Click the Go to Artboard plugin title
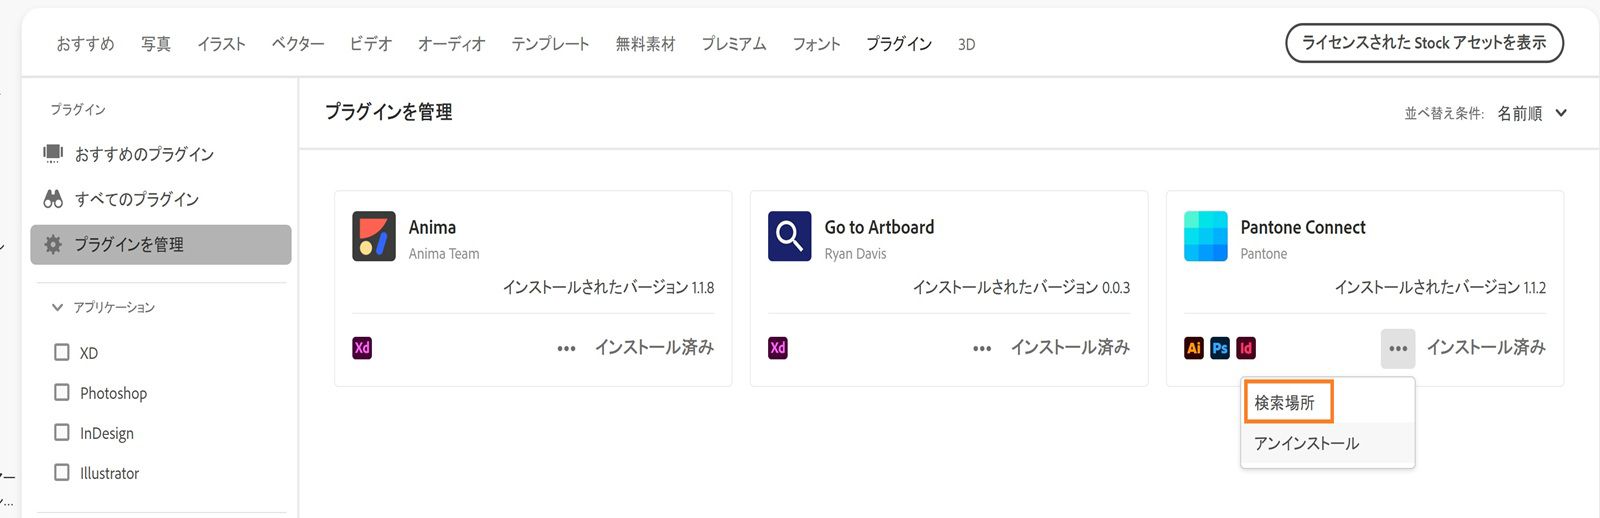The image size is (1600, 518). click(x=880, y=227)
